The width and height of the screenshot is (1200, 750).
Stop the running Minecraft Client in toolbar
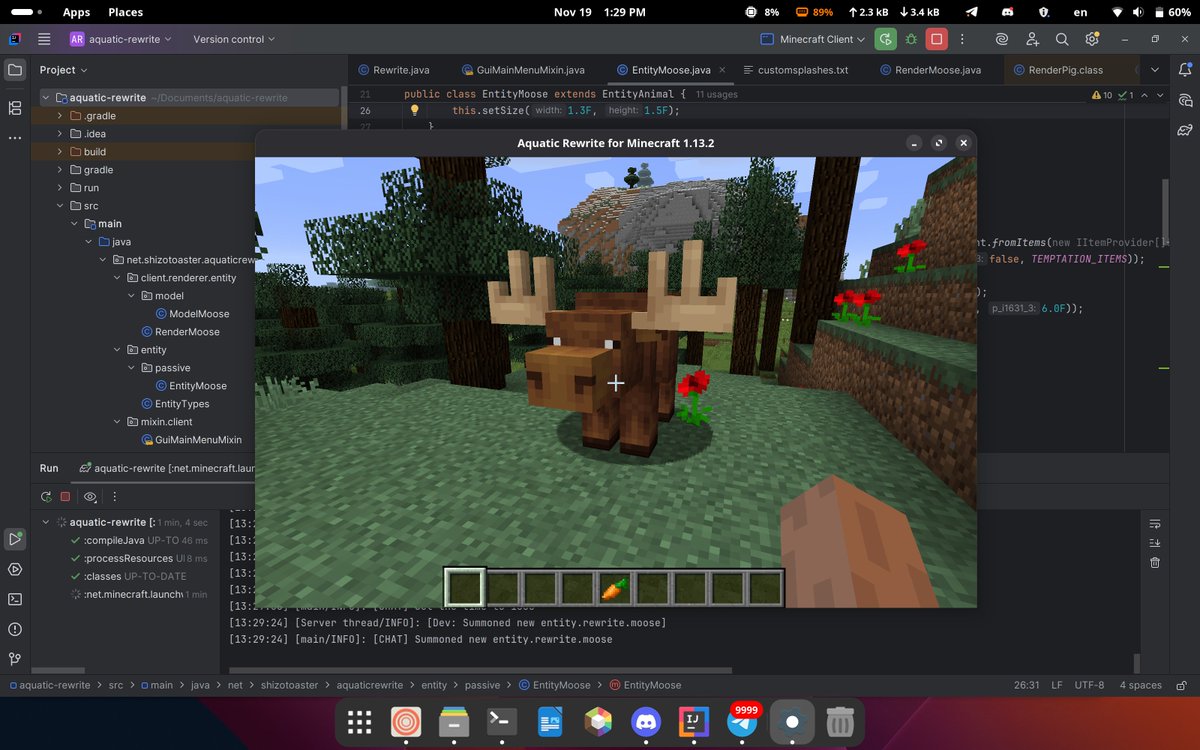937,39
